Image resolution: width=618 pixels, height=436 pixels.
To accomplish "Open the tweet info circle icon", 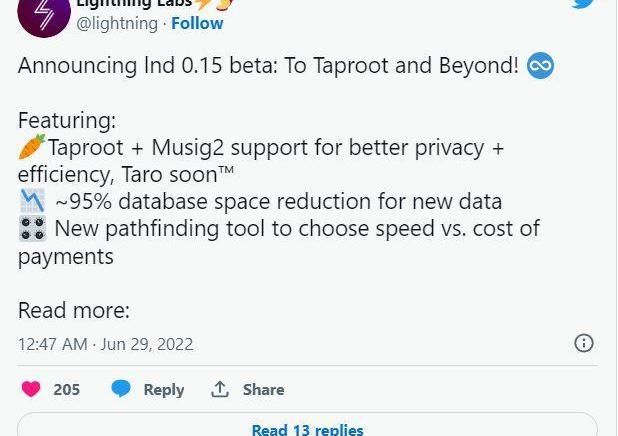I will click(x=584, y=343).
